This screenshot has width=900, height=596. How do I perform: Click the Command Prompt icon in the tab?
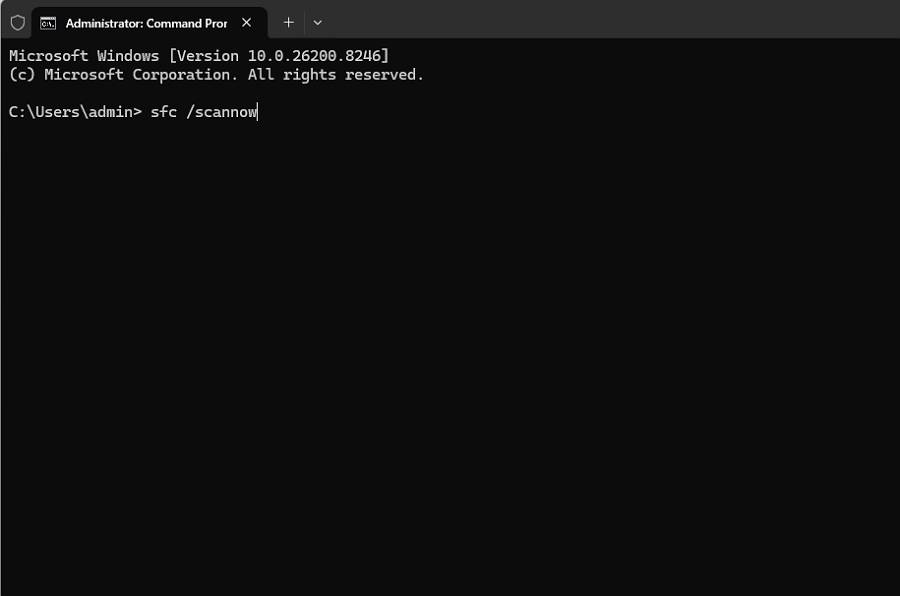48,22
